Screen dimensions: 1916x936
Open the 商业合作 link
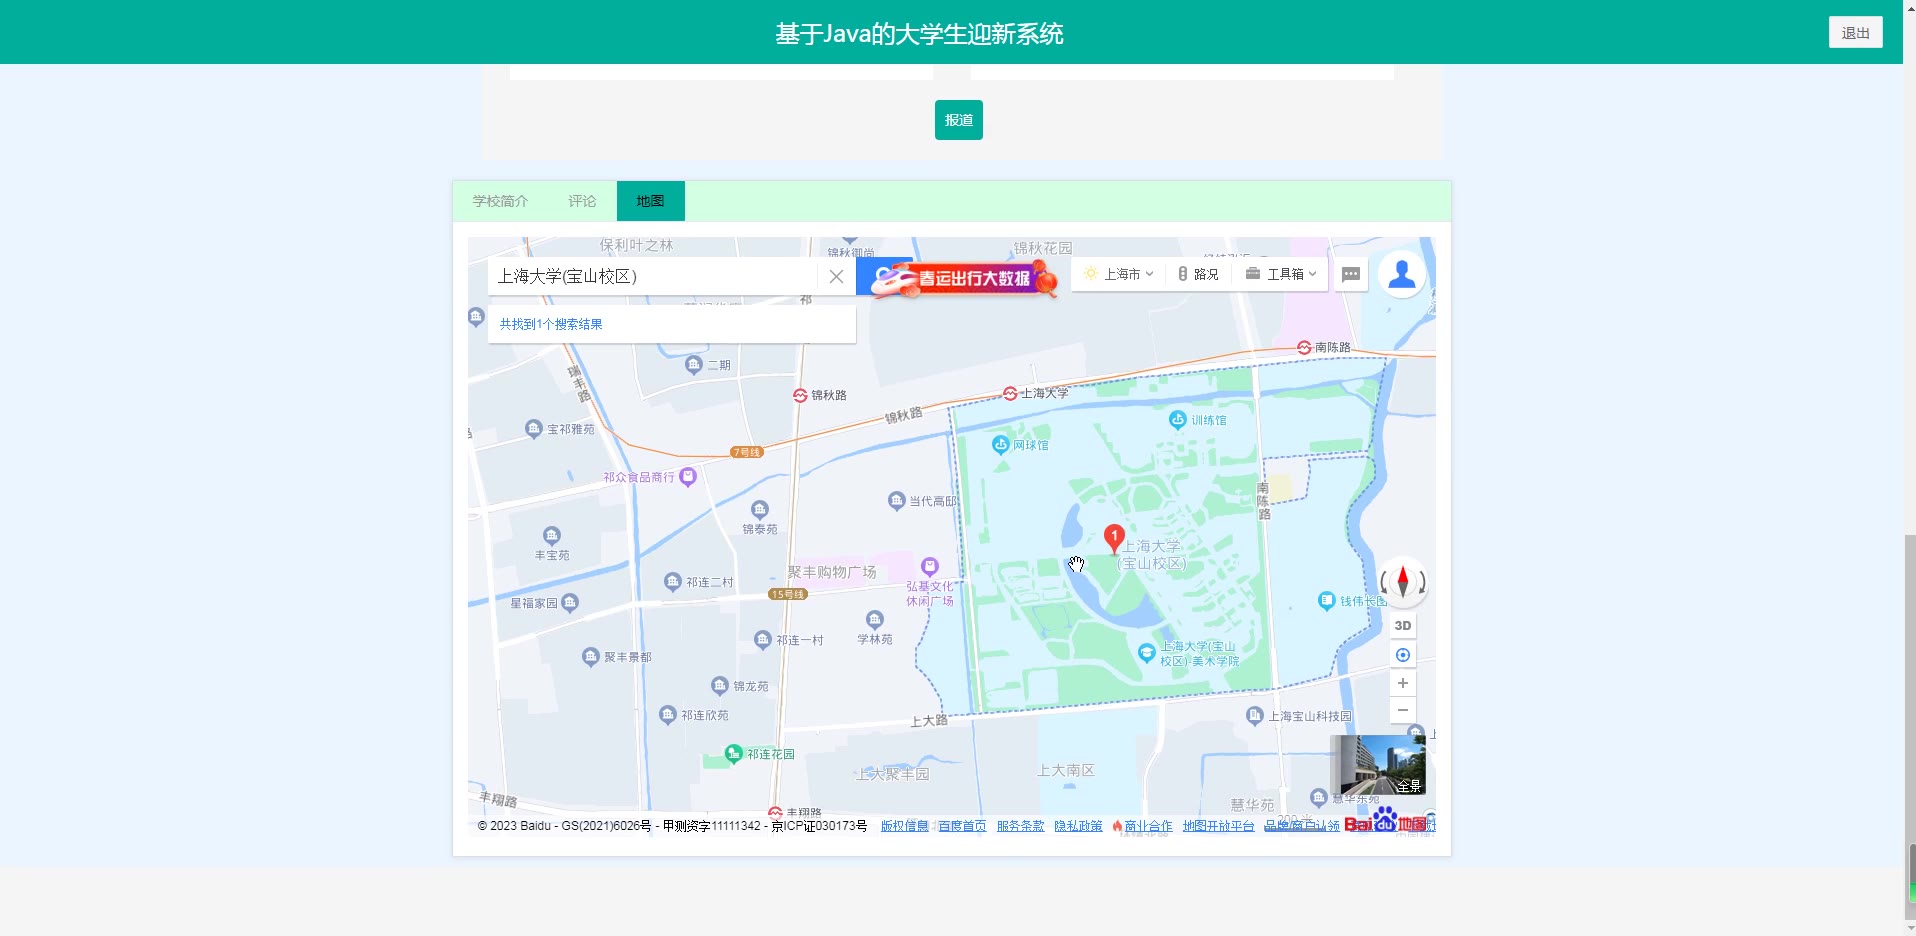[x=1148, y=826]
